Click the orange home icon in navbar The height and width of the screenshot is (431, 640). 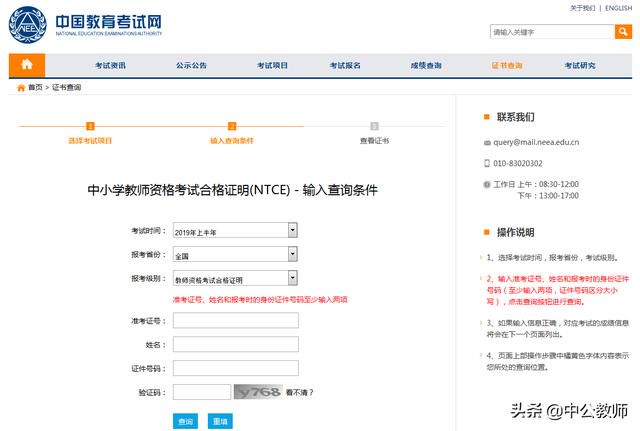[27, 65]
